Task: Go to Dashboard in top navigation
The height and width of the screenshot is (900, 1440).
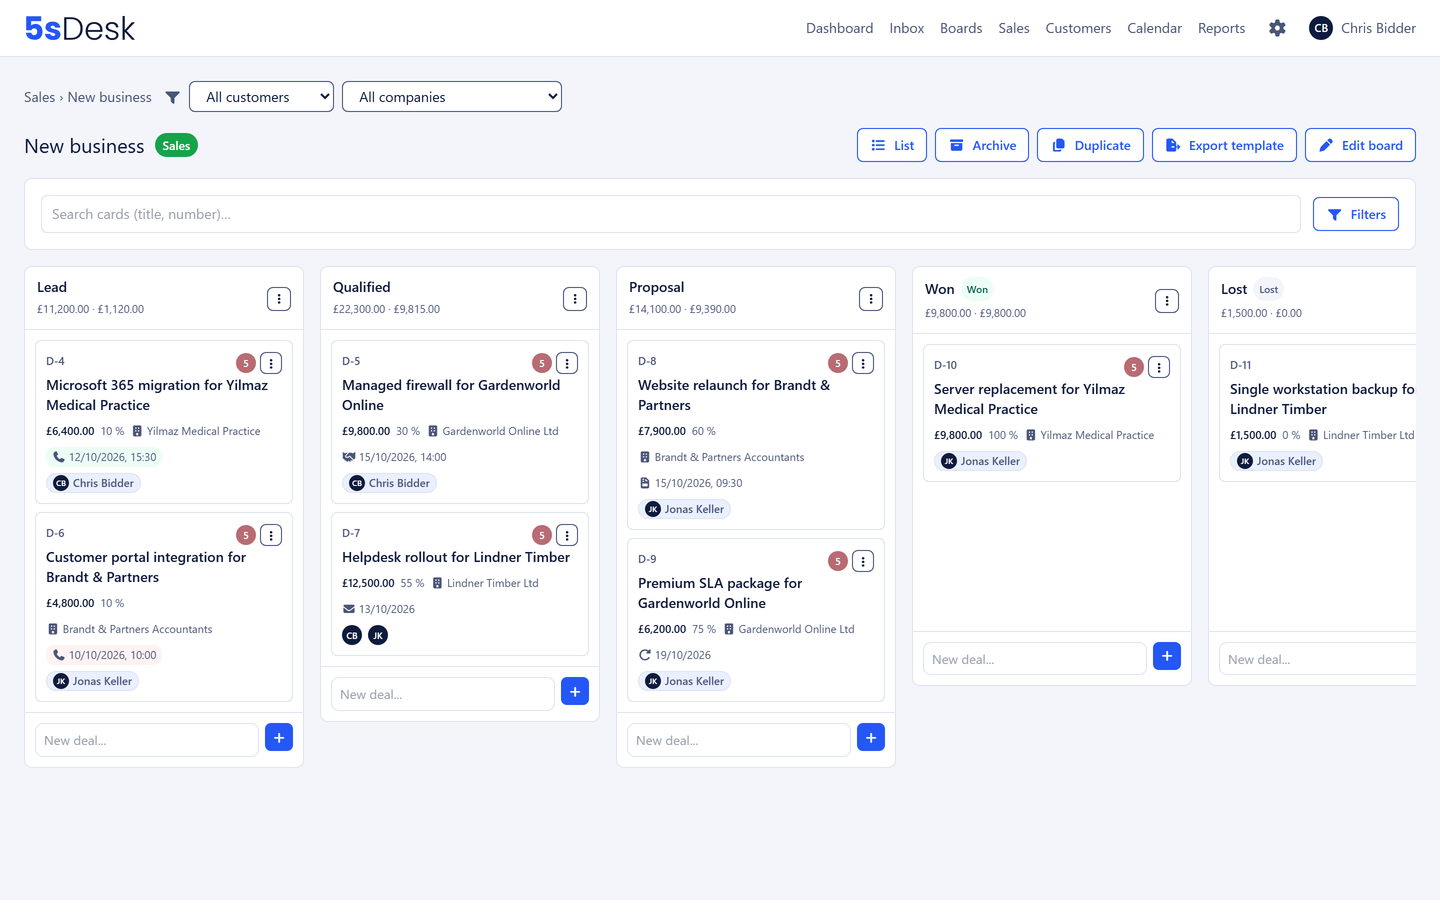Action: [x=840, y=28]
